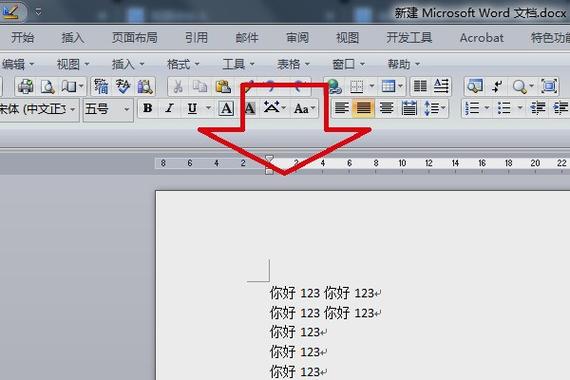Open the bullets list dropdown arrow

(520, 108)
